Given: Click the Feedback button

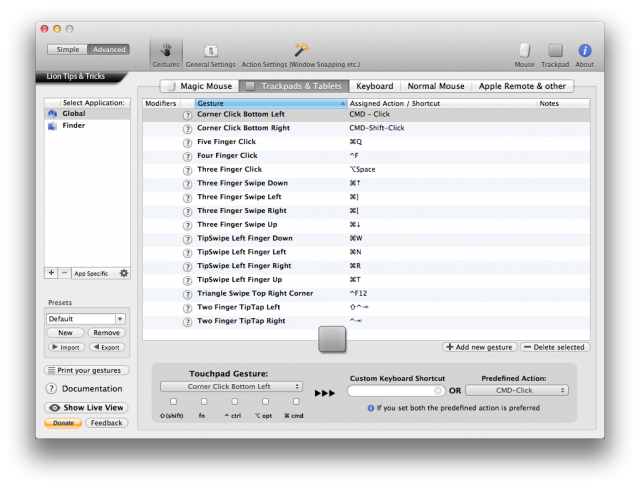Looking at the screenshot, I should 107,423.
